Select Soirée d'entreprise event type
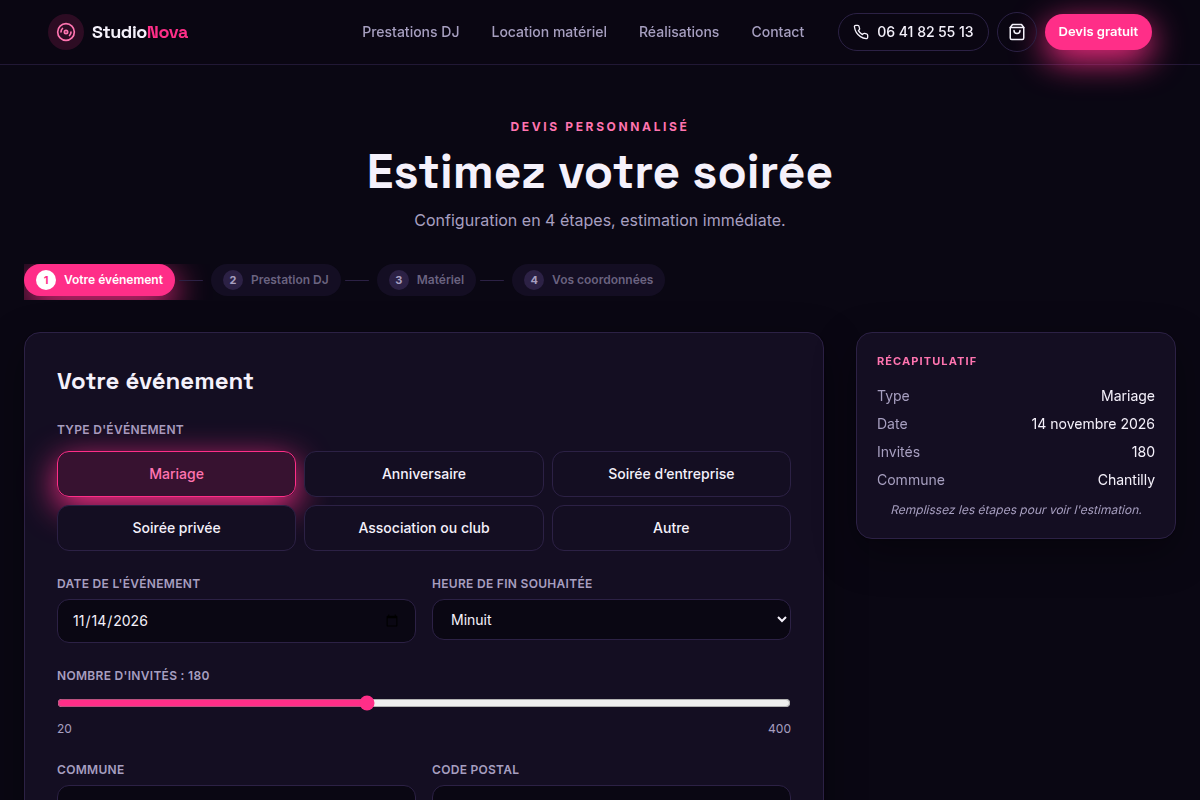This screenshot has width=1200, height=800. (671, 474)
